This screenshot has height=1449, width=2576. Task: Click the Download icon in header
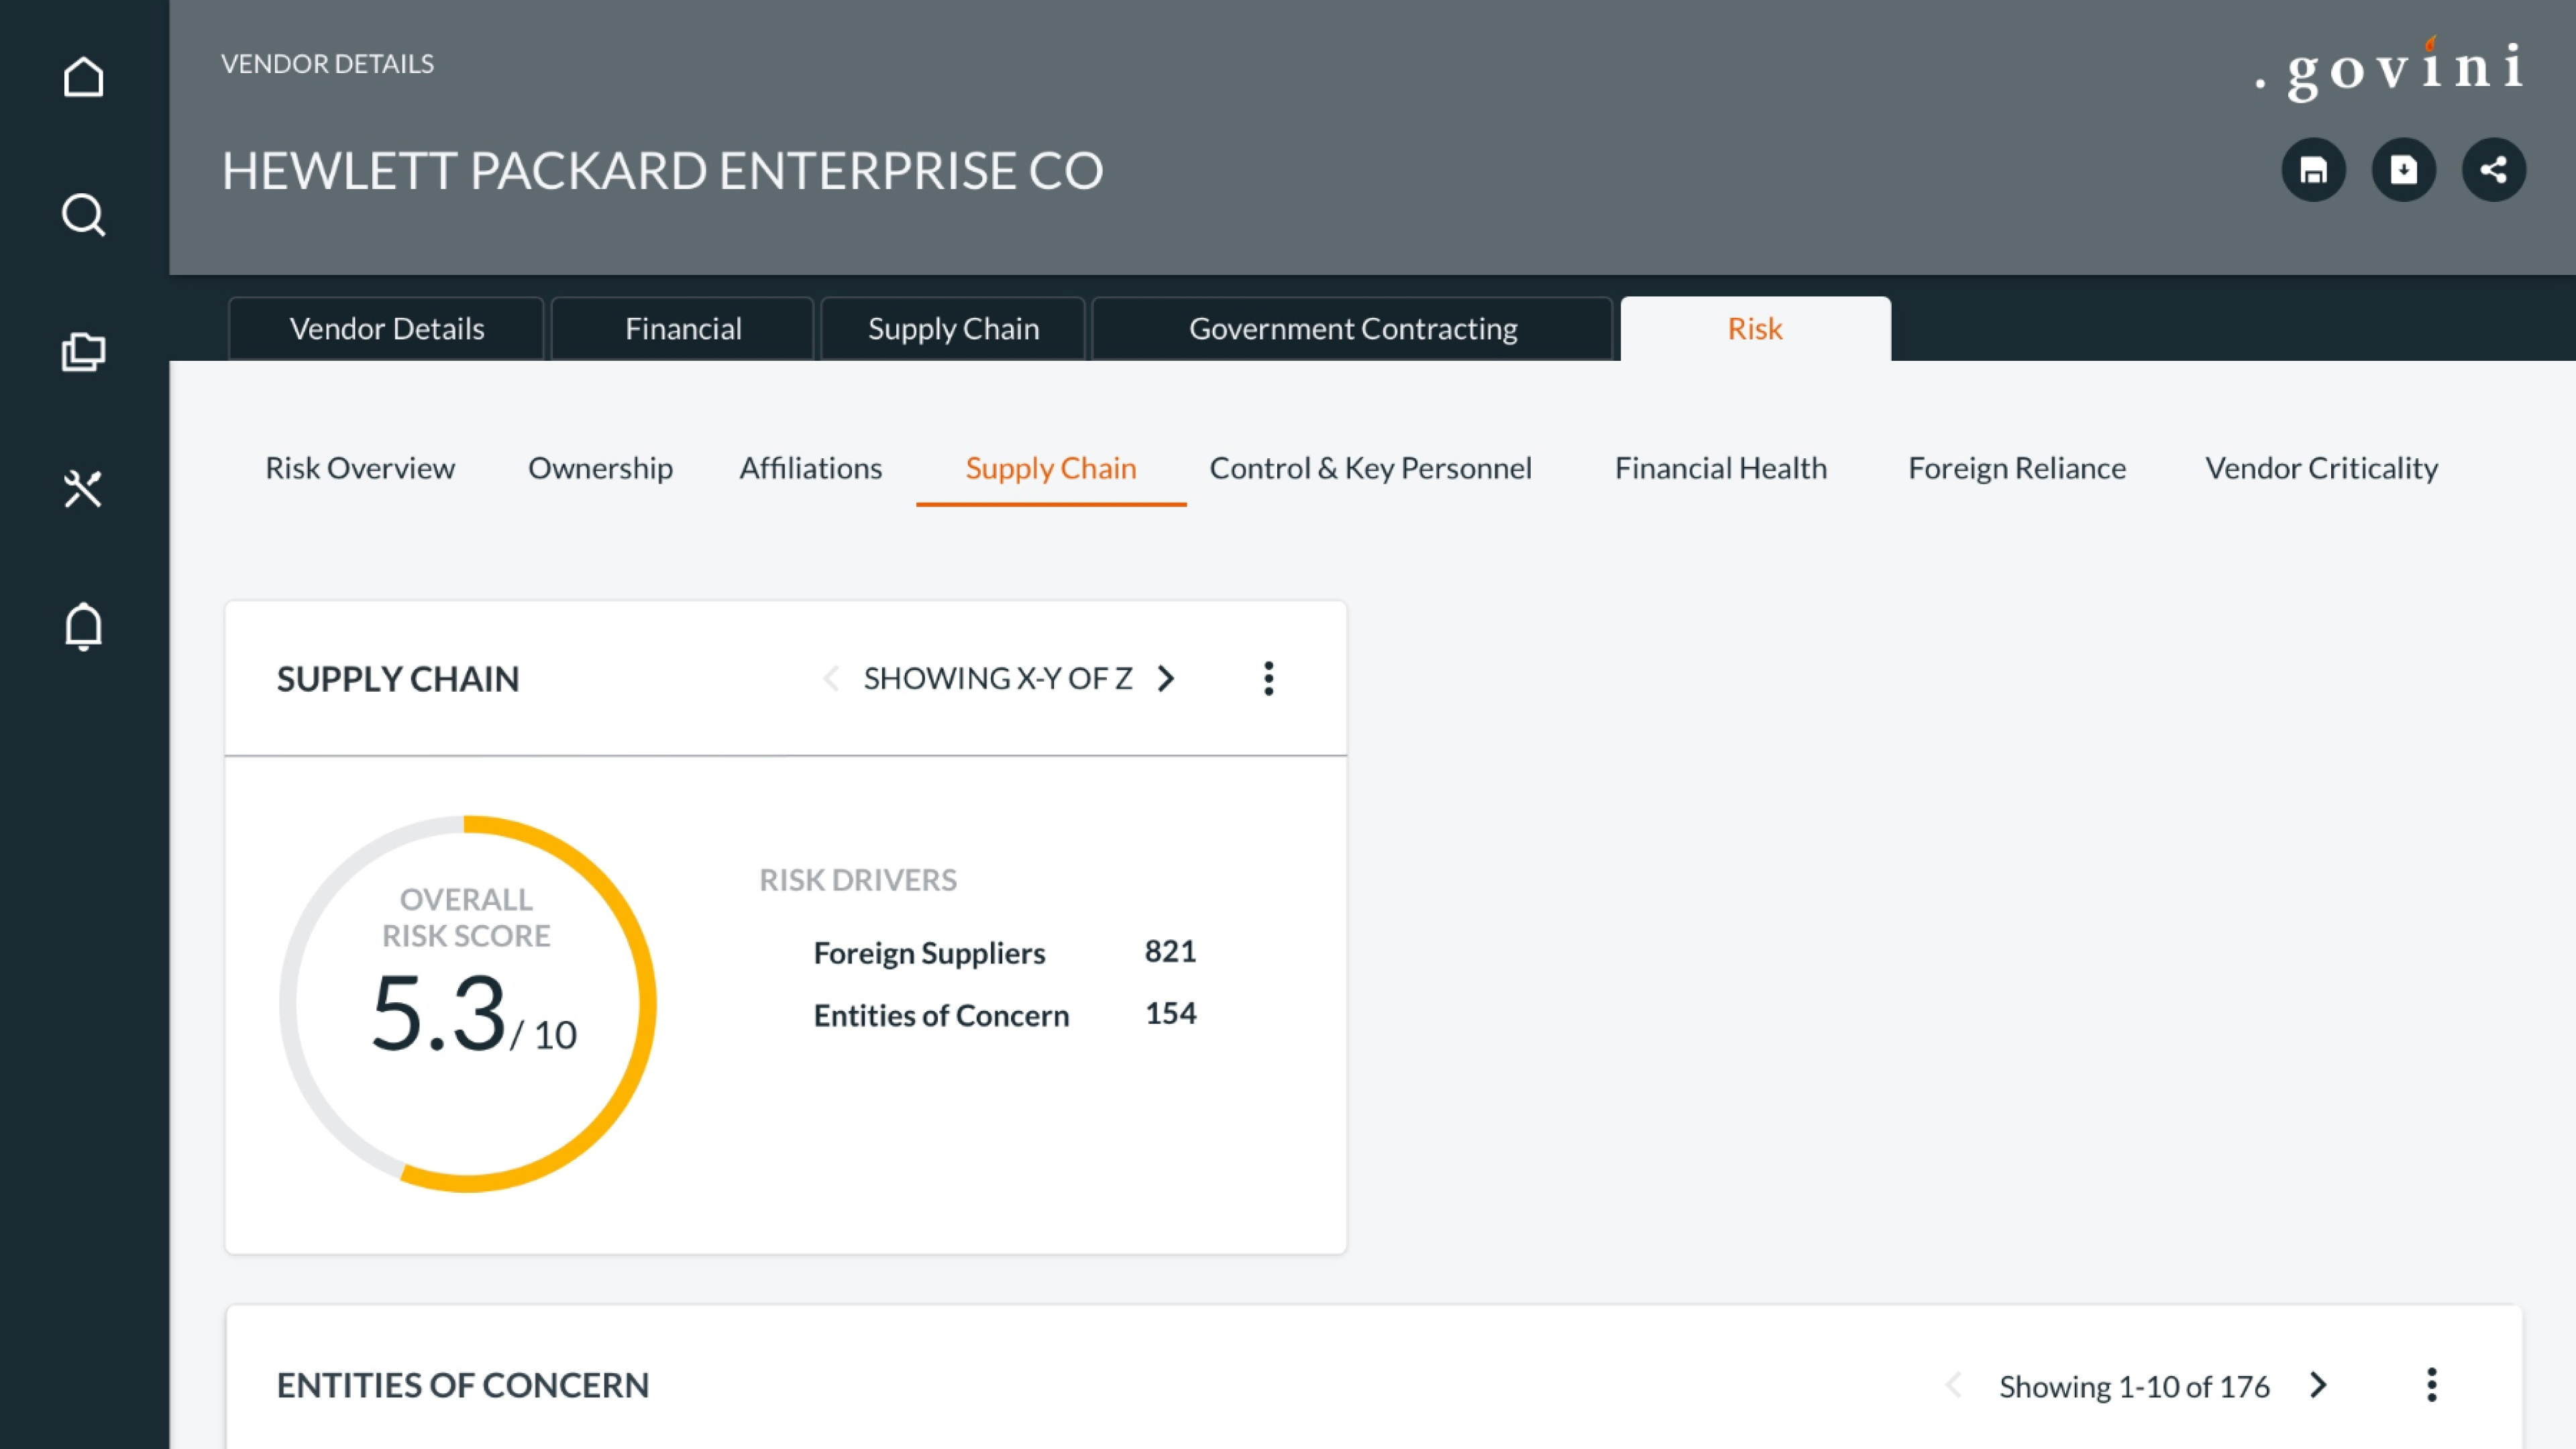(2403, 170)
